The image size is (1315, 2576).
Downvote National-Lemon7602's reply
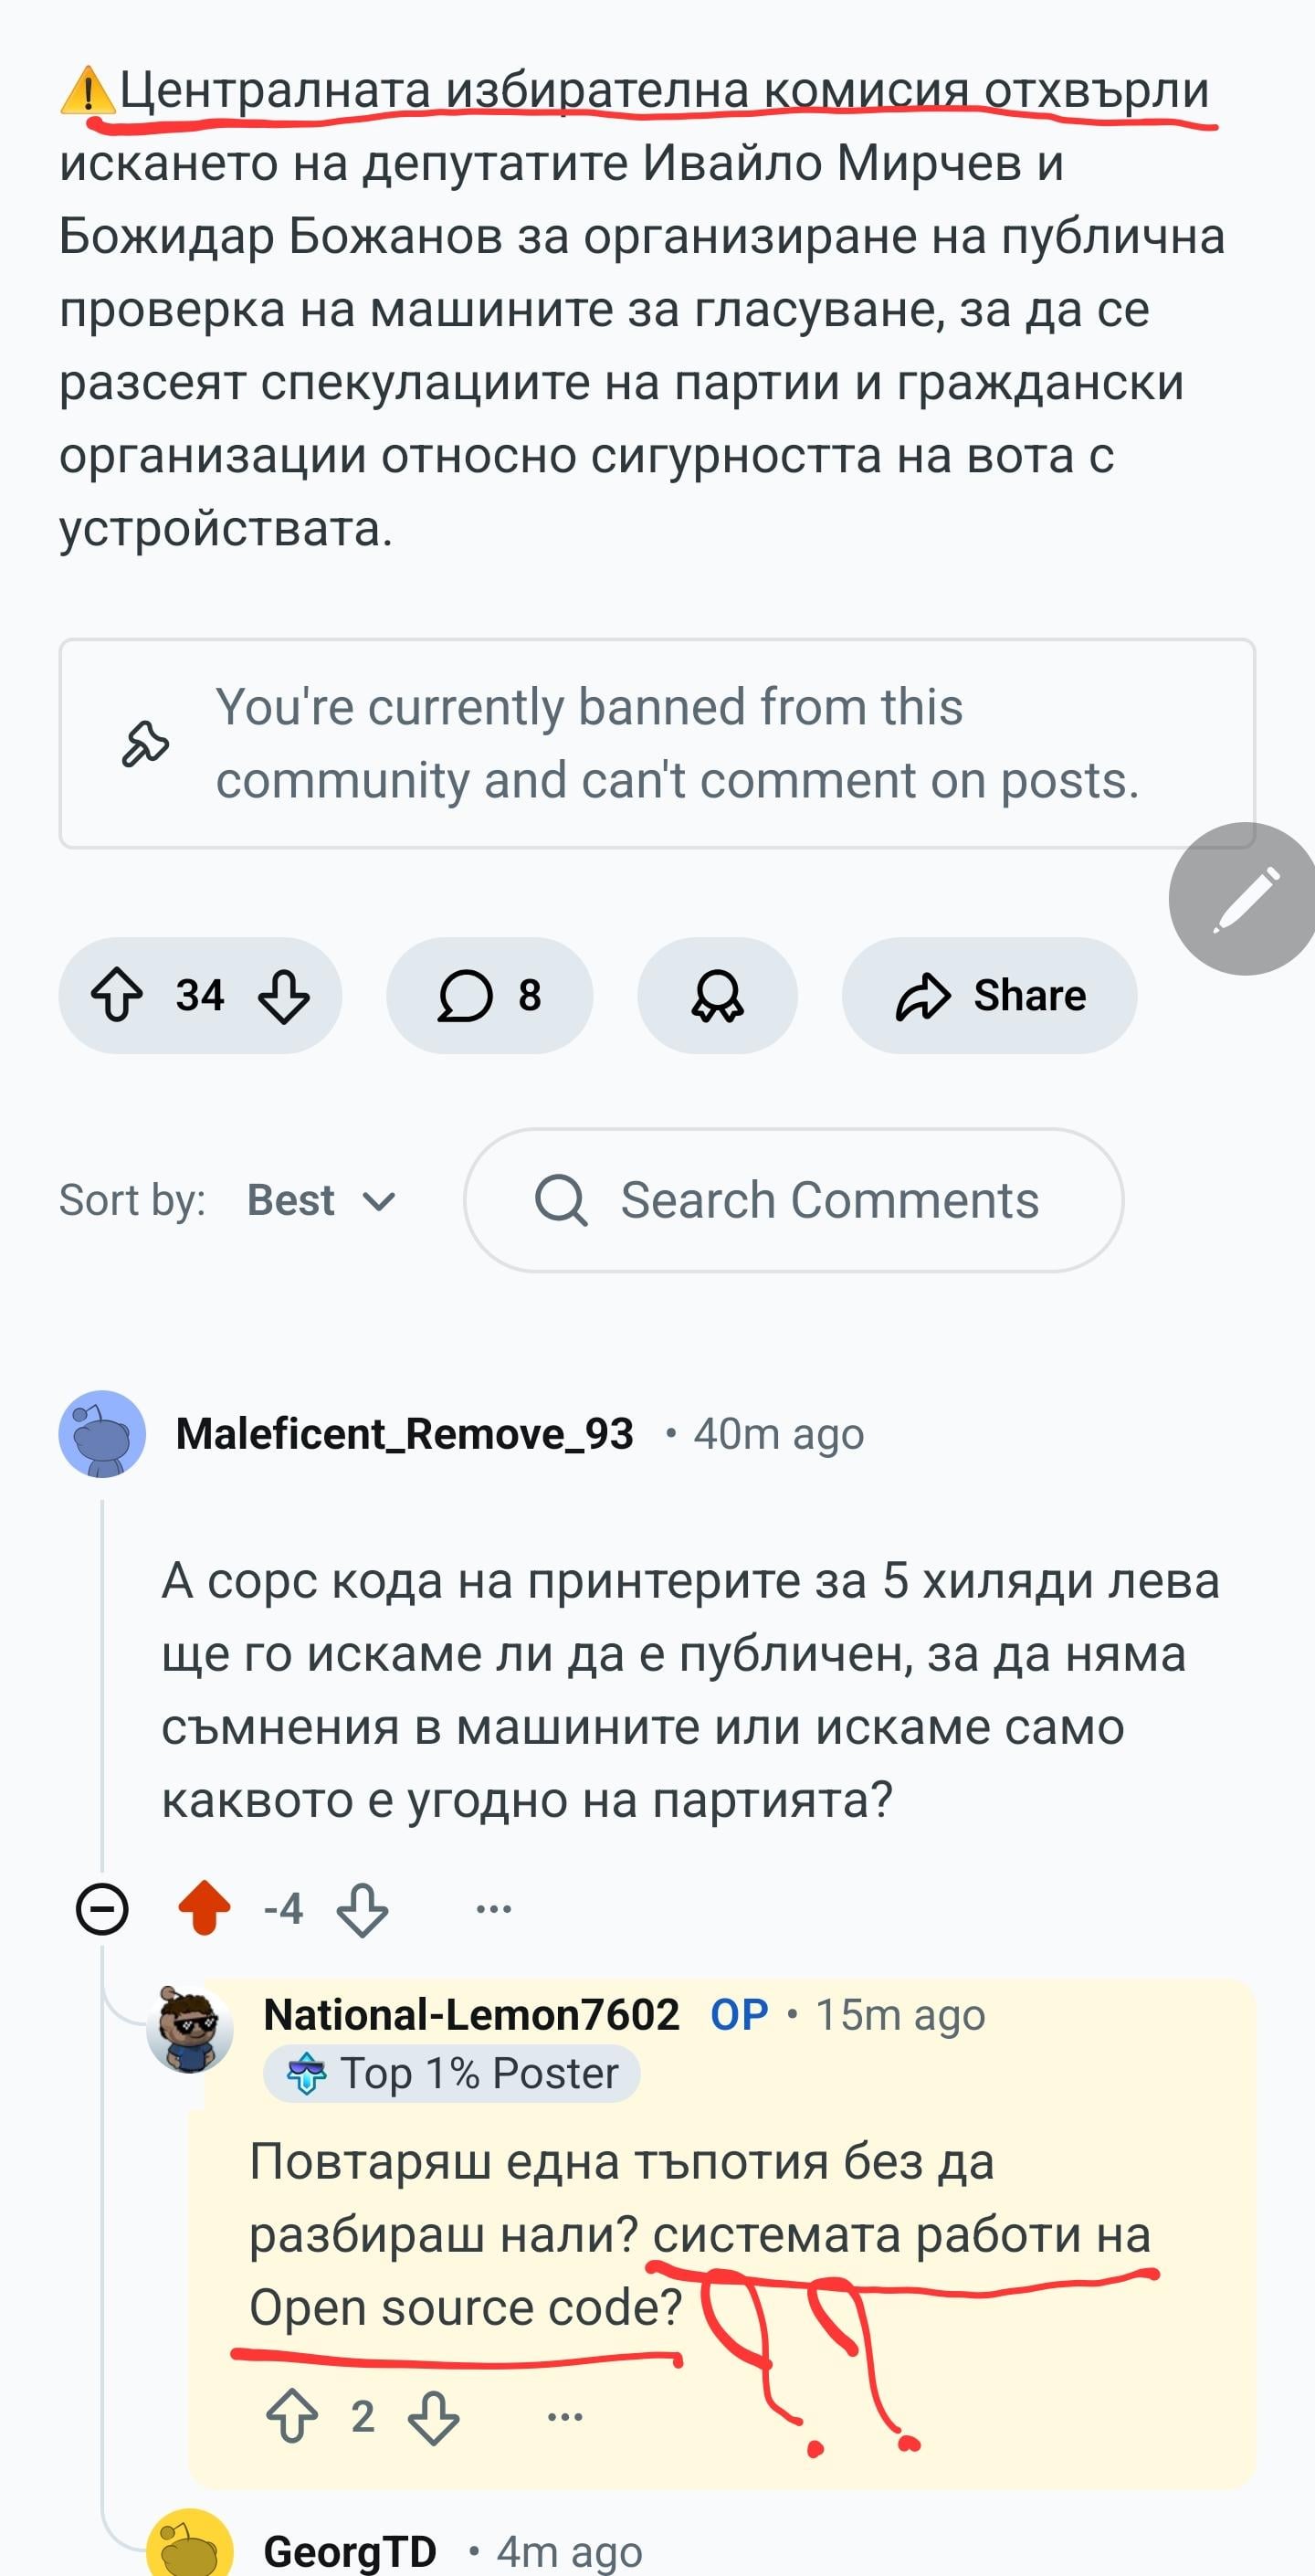(x=434, y=2417)
